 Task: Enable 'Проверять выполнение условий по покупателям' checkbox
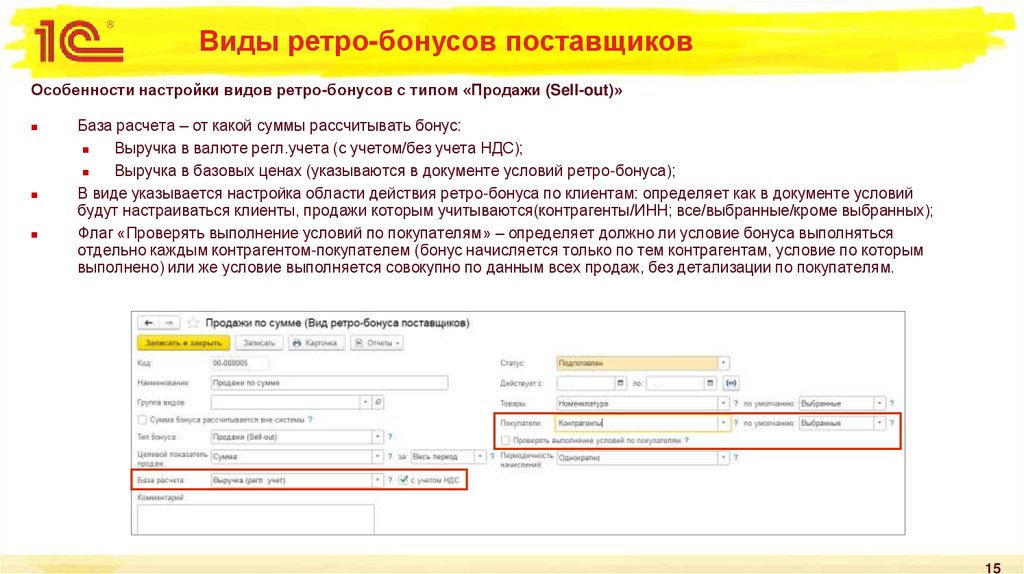(x=505, y=440)
